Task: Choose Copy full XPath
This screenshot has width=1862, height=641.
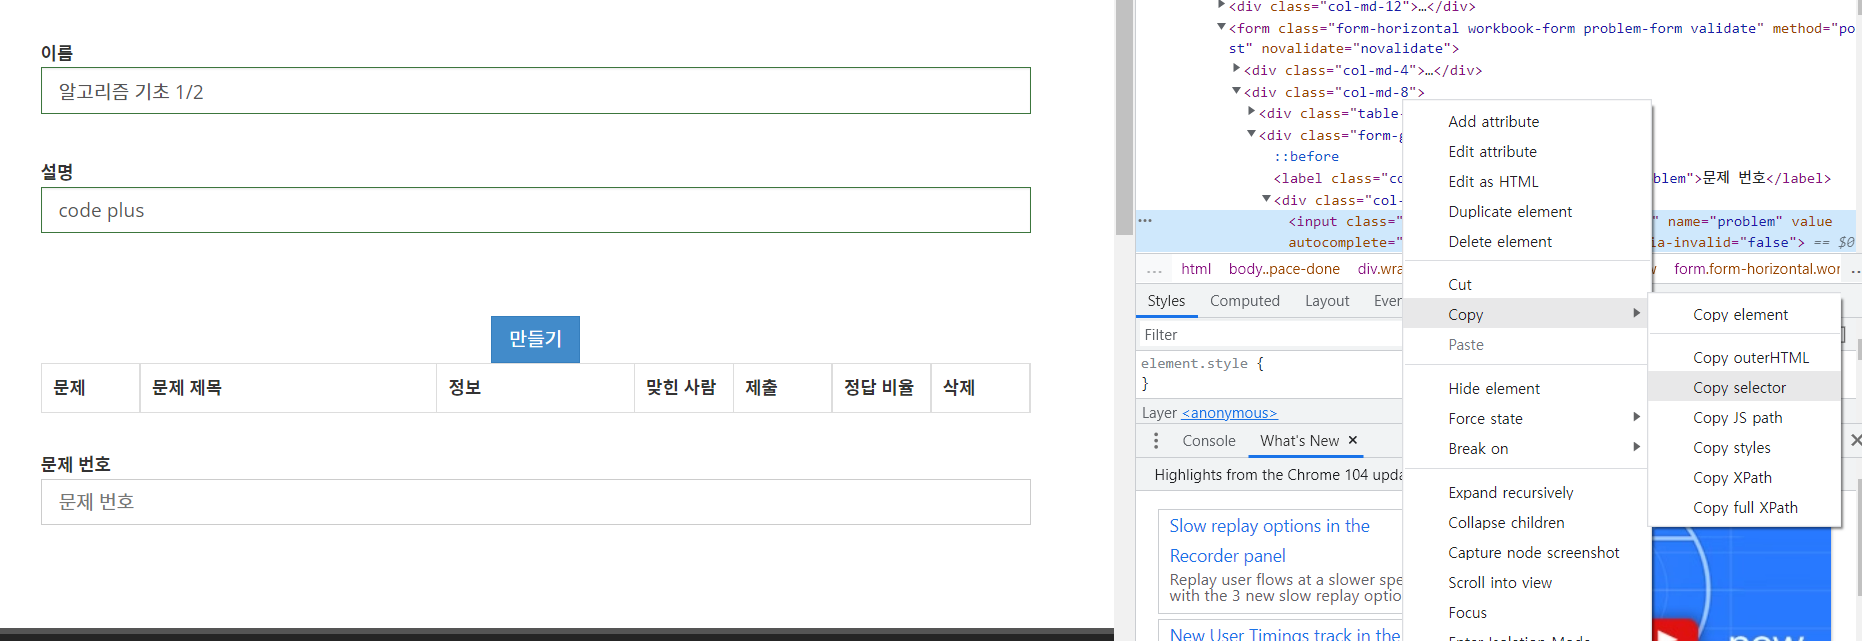Action: 1745,508
